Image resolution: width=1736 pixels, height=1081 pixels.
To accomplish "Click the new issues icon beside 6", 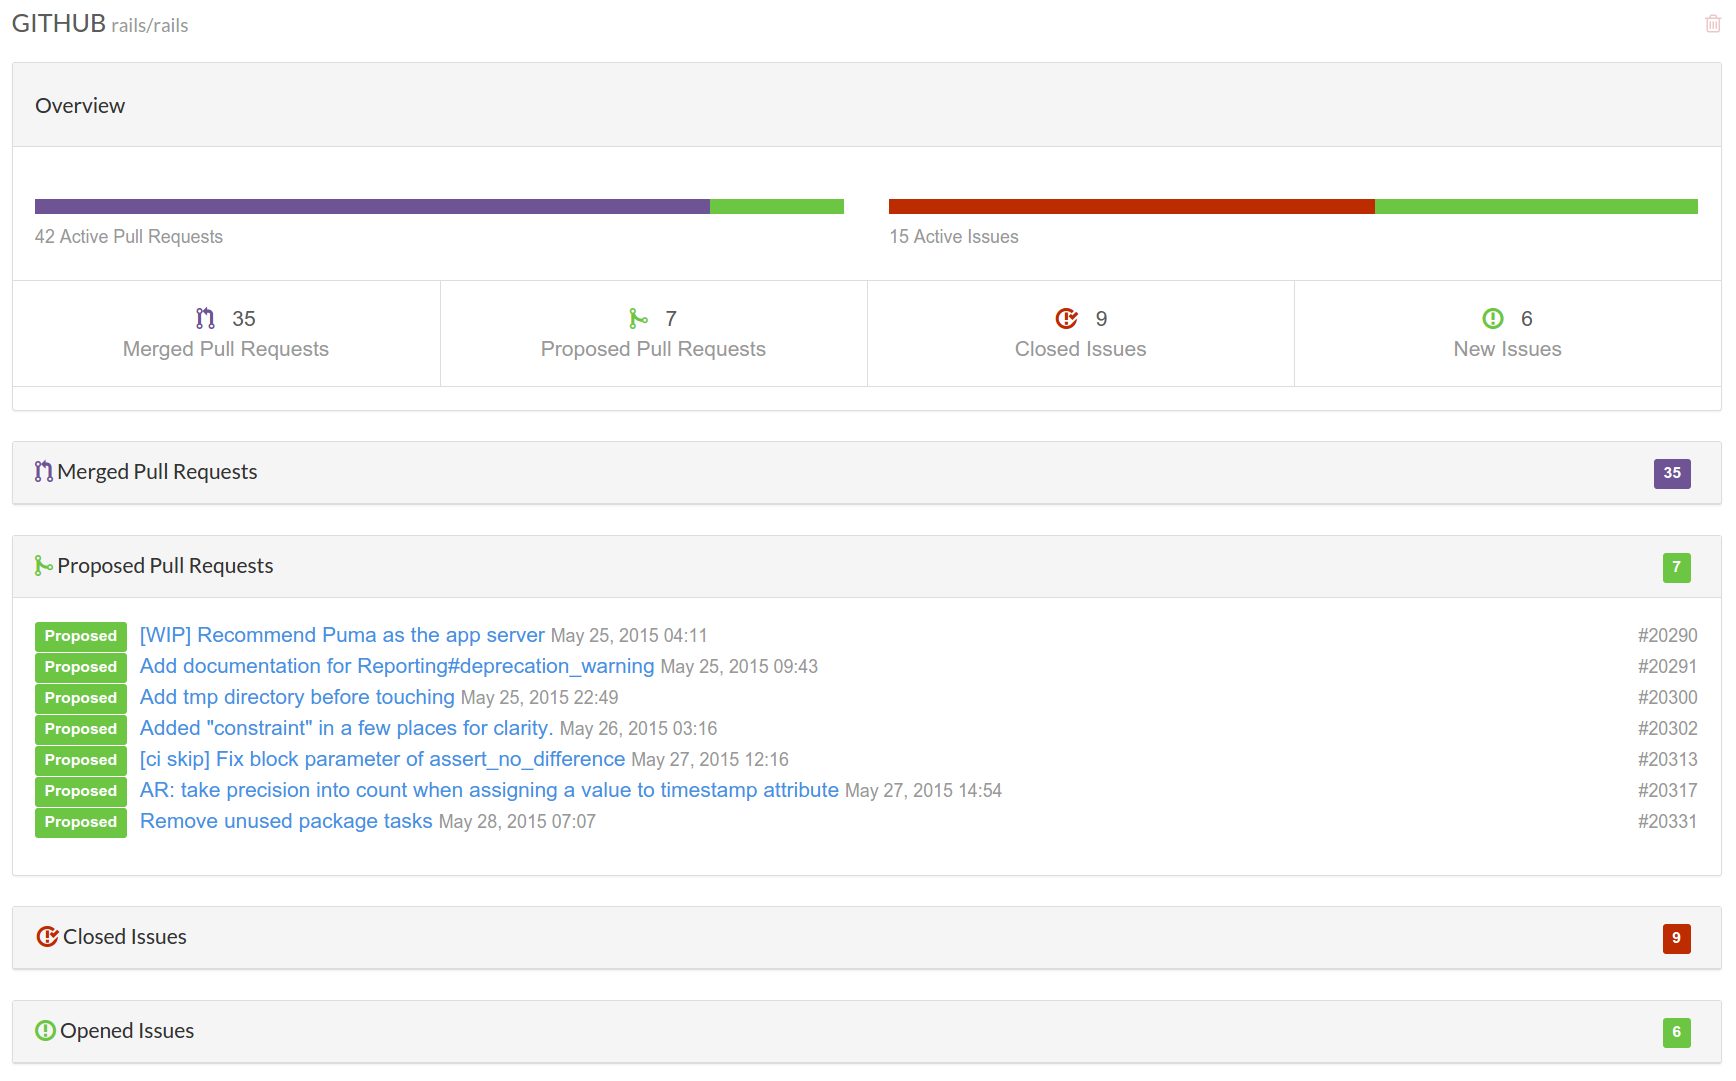I will [1493, 318].
